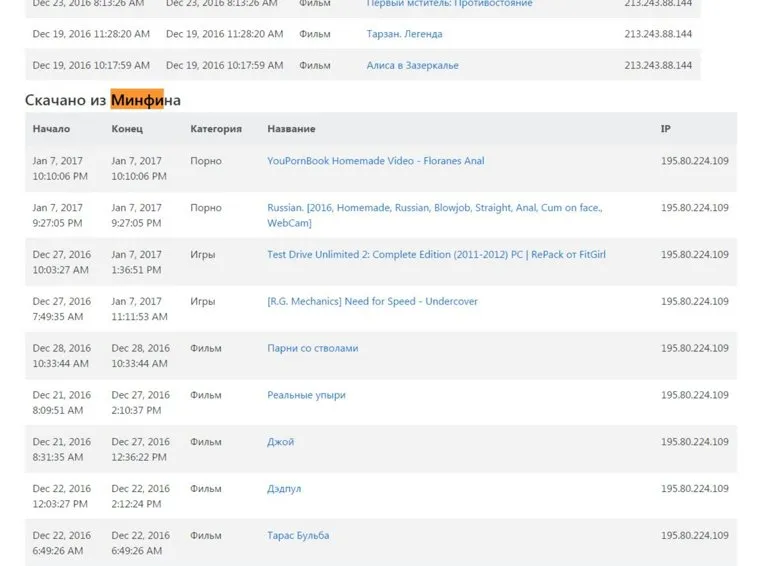760x566 pixels.
Task: Click the Парни со стволами link
Action: tap(312, 349)
